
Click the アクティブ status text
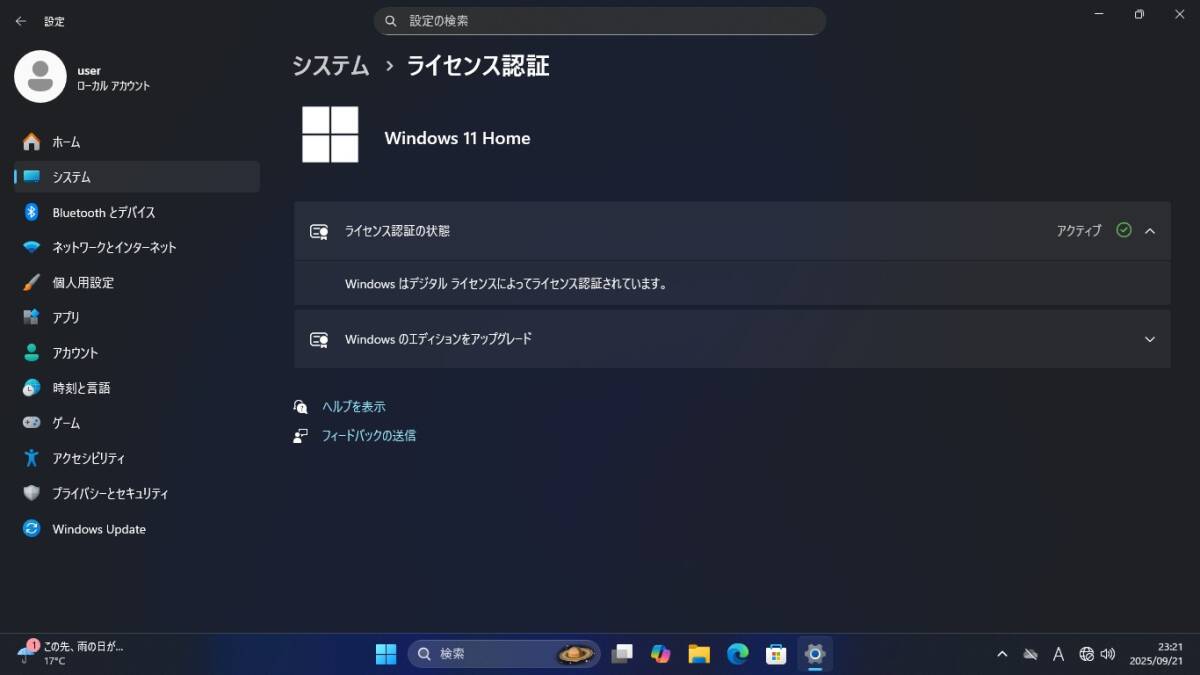point(1079,231)
